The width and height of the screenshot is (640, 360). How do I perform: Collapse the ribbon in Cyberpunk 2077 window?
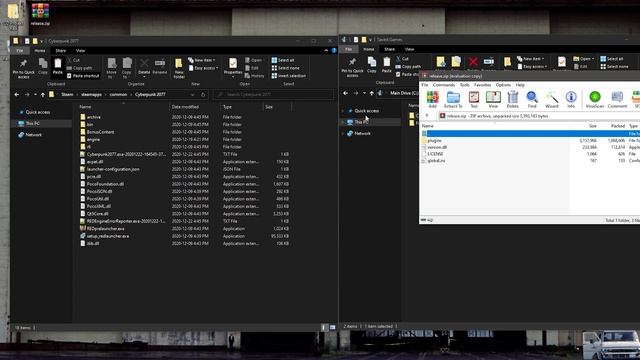[326, 51]
